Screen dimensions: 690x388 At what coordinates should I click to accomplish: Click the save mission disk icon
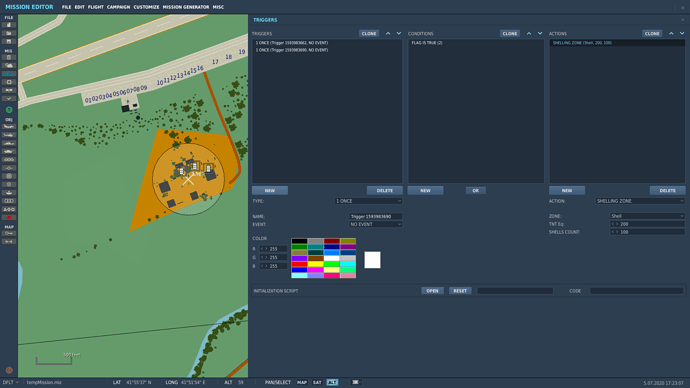tap(9, 41)
